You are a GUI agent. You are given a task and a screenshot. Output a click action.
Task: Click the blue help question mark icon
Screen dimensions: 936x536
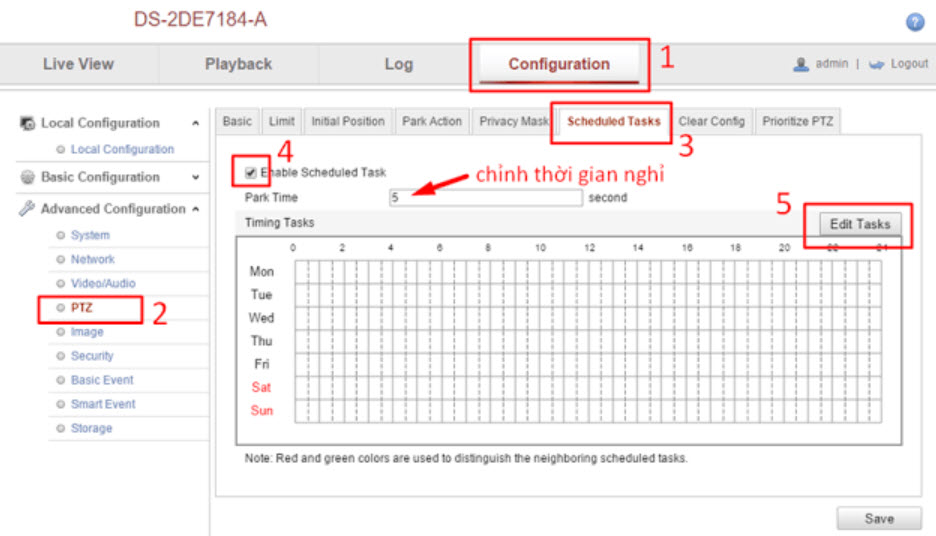914,21
